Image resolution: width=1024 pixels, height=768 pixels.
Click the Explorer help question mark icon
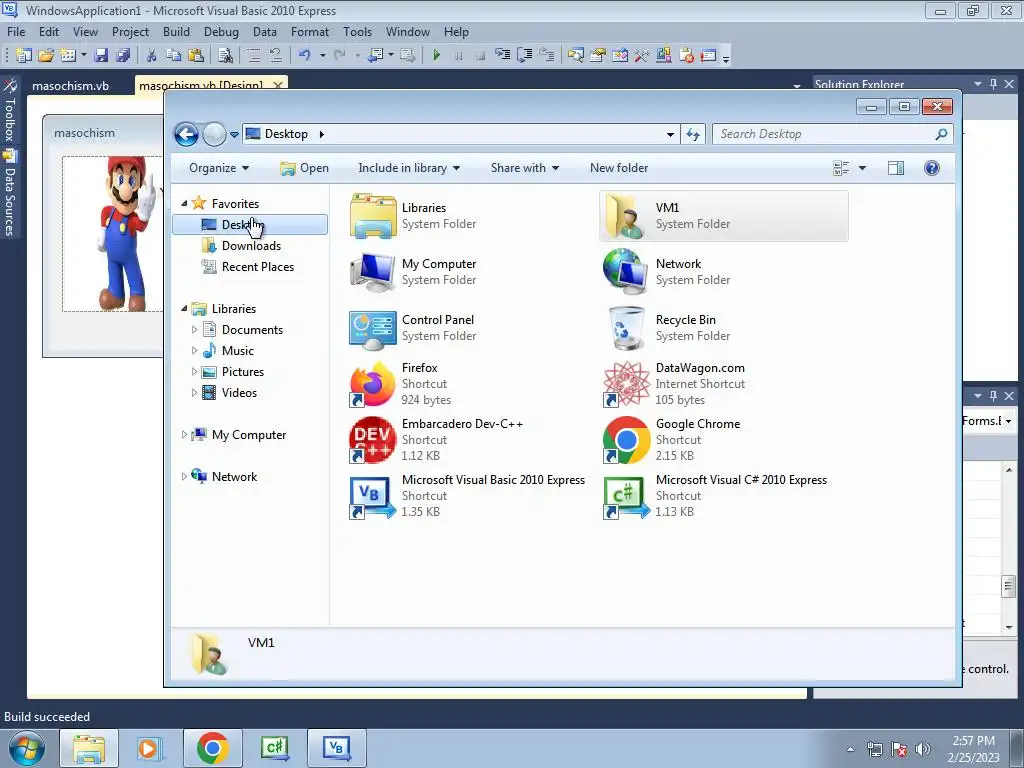pos(932,168)
